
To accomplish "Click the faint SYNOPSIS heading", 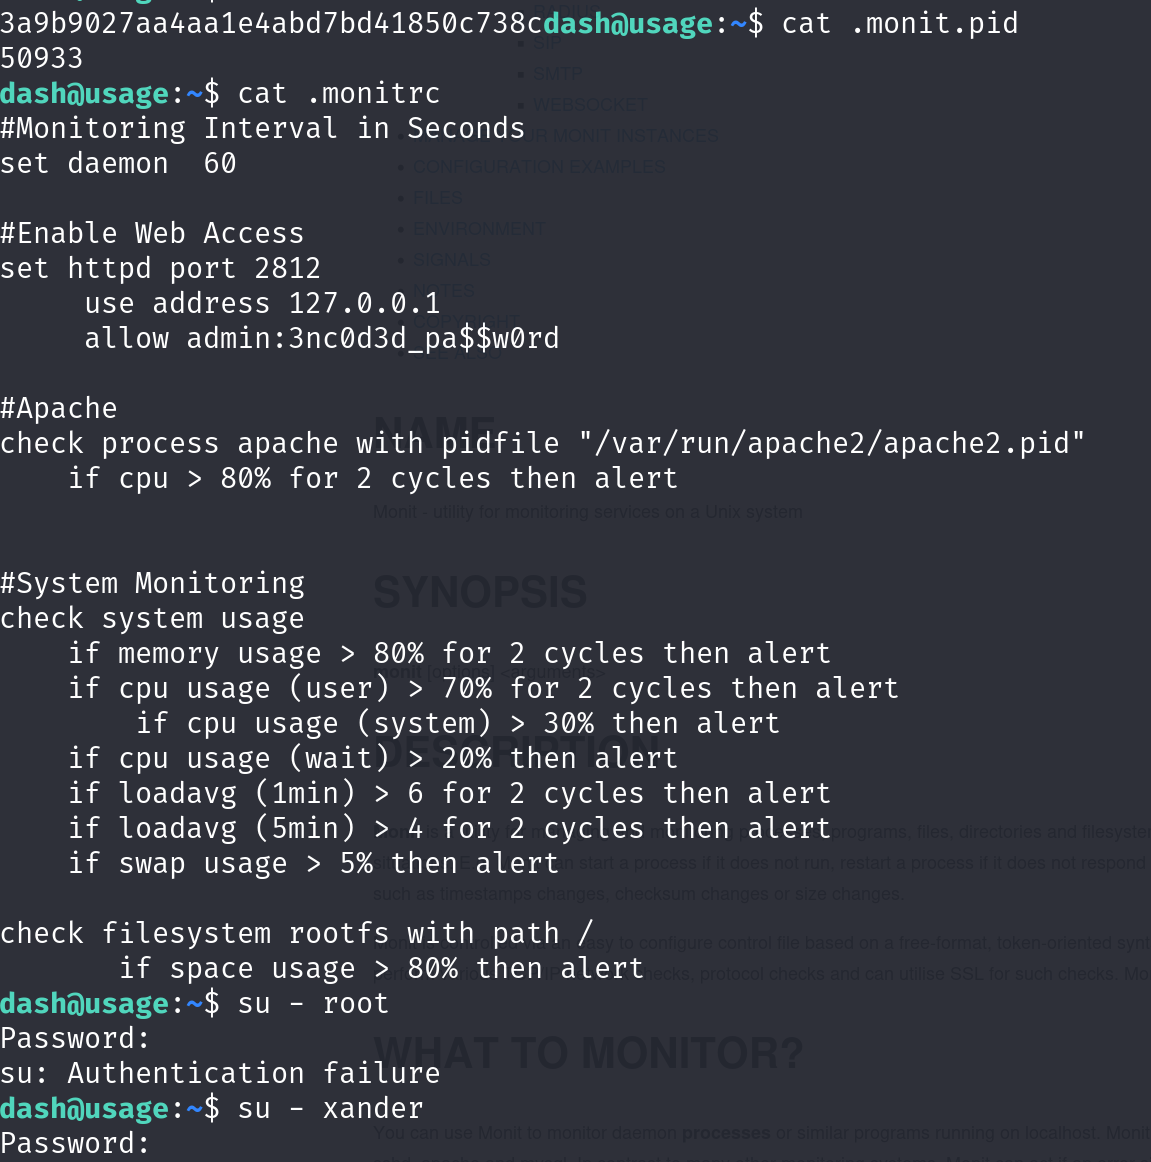I will (x=480, y=592).
